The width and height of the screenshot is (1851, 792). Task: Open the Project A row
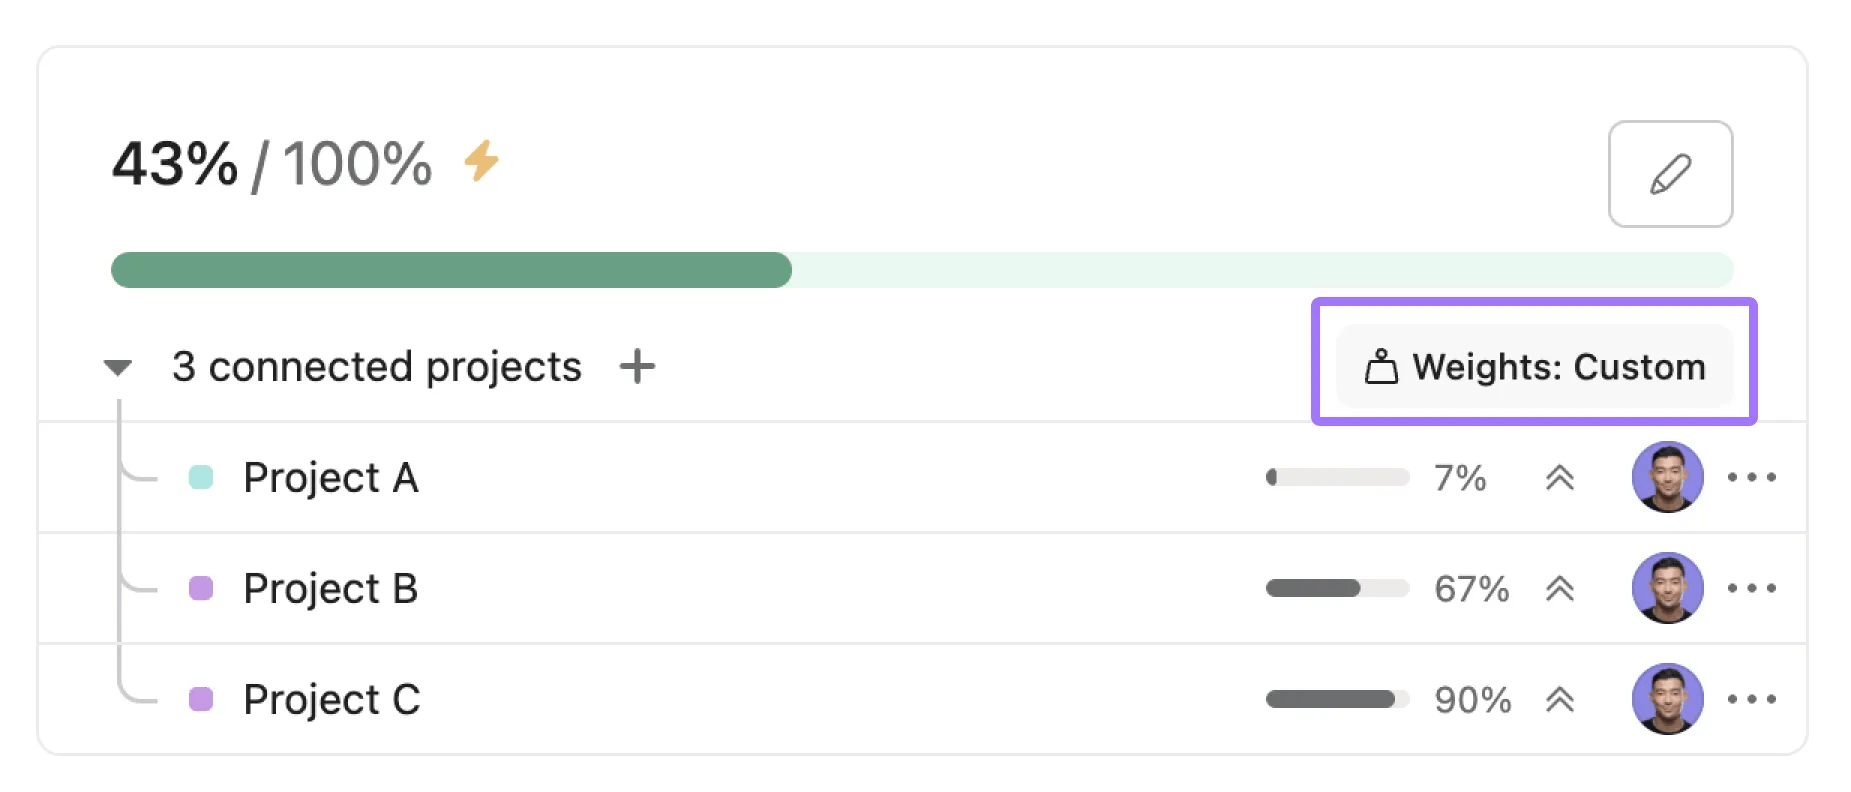(330, 478)
